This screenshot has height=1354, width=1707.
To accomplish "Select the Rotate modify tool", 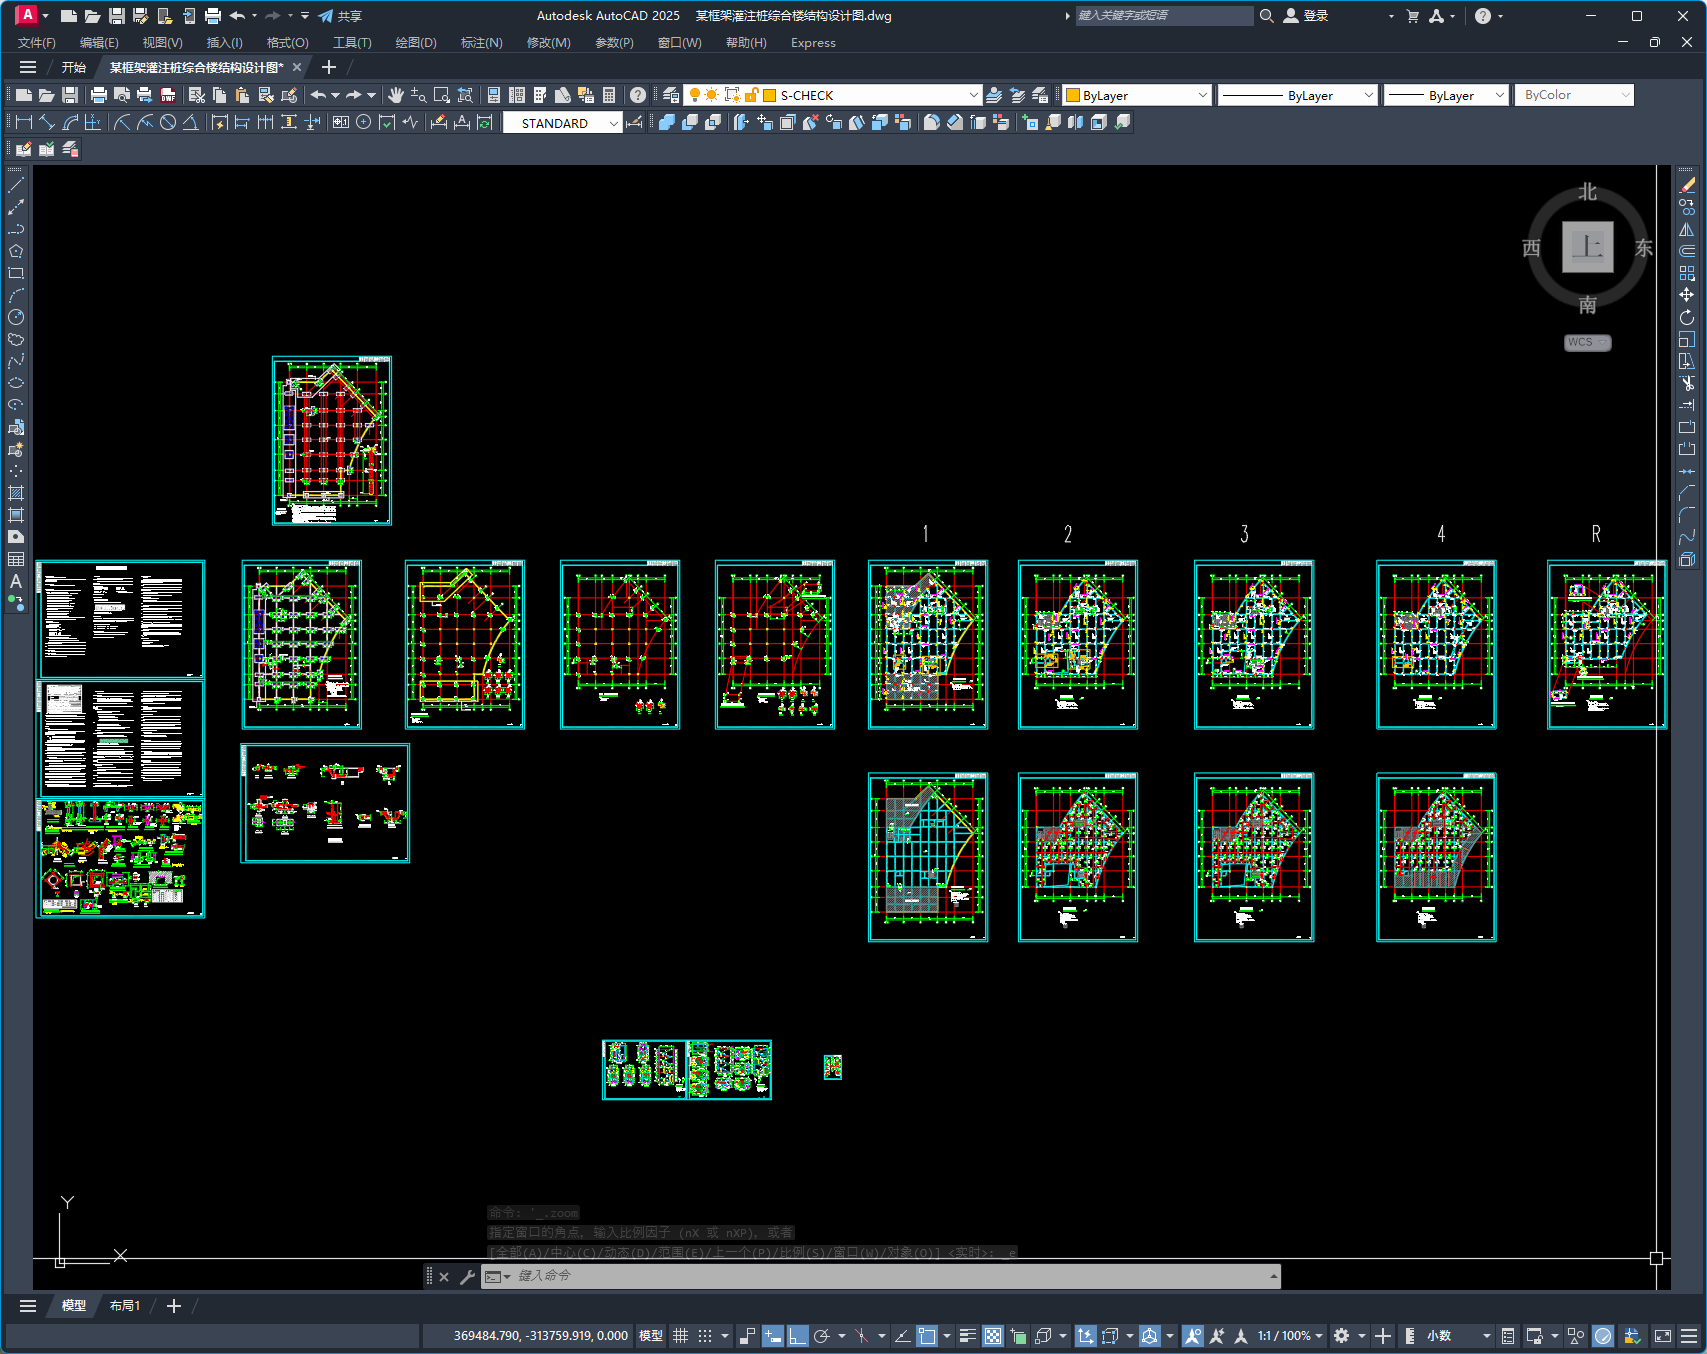I will pos(1687,317).
